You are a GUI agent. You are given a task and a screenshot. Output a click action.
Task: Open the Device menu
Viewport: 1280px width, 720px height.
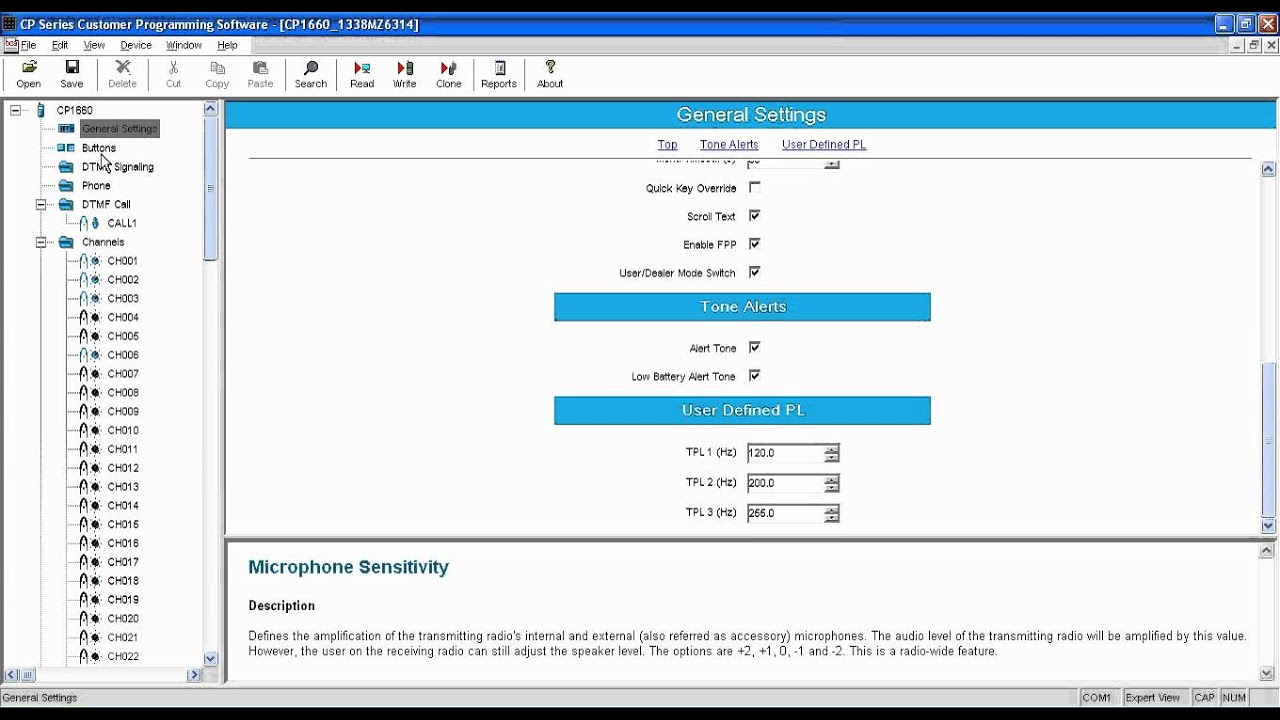[x=136, y=45]
